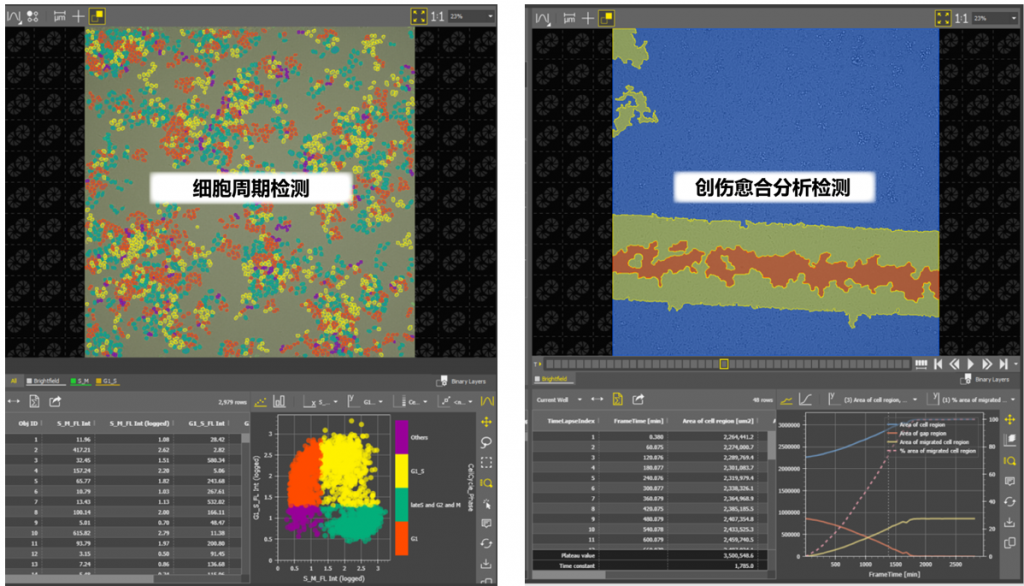Image resolution: width=1024 pixels, height=586 pixels.
Task: Open the zoom percentage dropdown in right viewer
Action: 995,18
